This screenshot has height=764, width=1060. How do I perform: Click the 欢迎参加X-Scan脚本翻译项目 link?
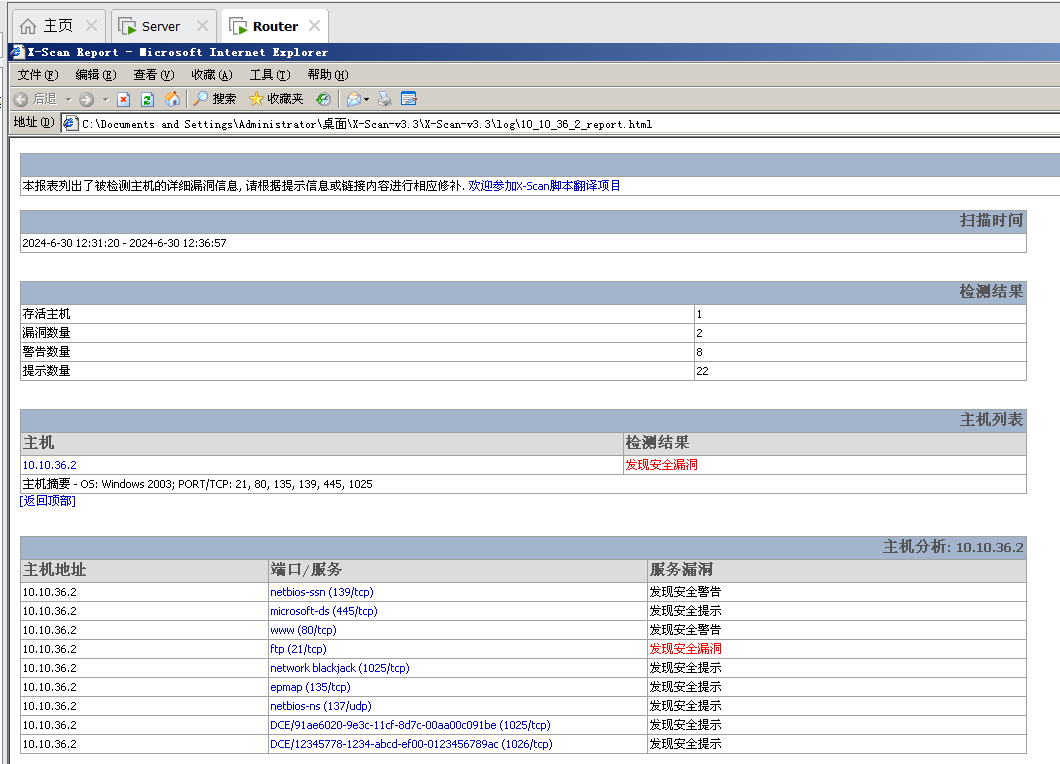(544, 185)
